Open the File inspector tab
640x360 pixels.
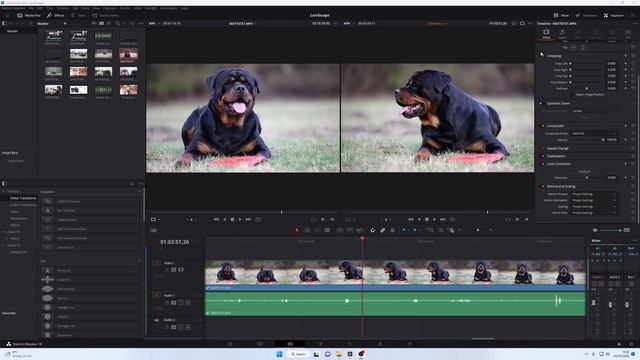point(628,34)
